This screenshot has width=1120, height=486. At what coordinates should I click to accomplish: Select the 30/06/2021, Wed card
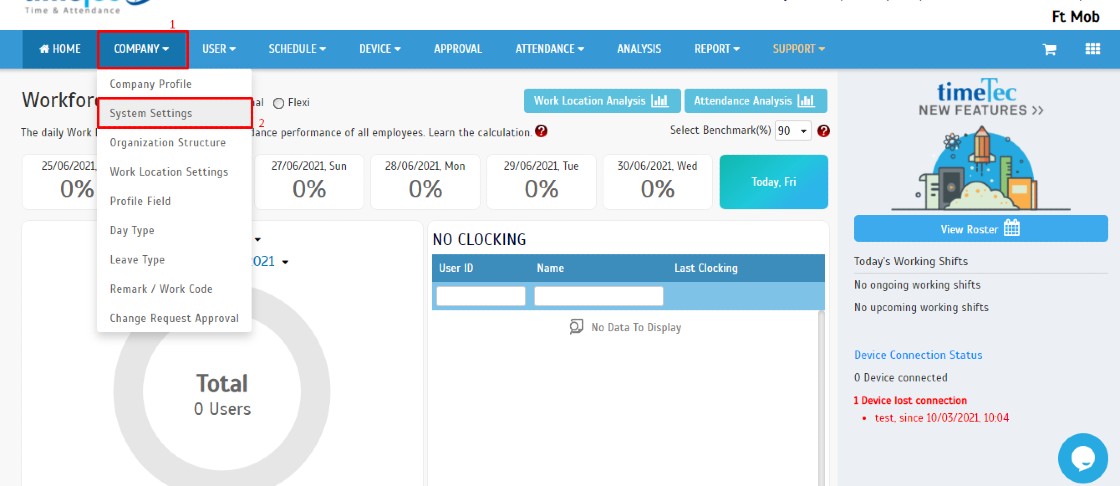tap(657, 182)
